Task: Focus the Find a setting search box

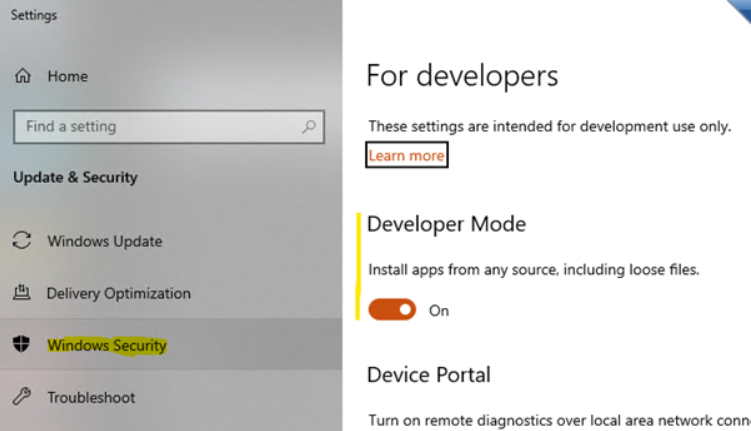Action: click(169, 126)
